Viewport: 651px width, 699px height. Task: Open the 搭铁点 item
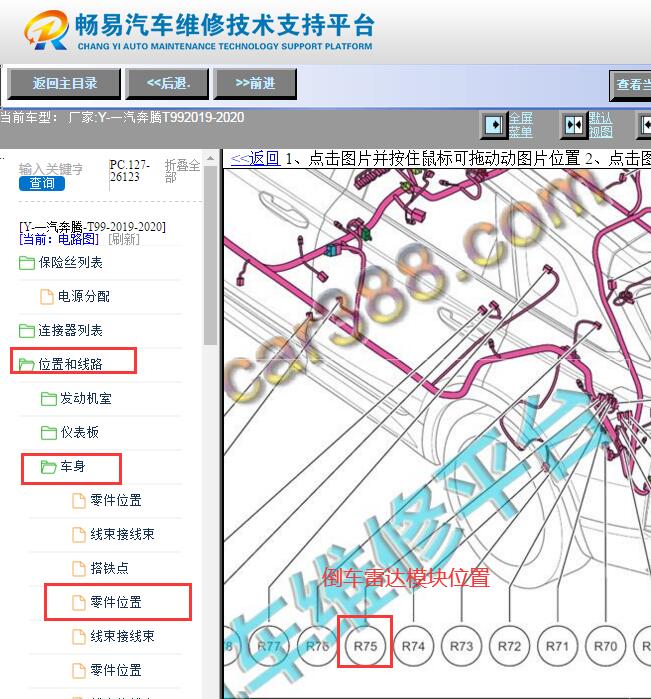[x=109, y=568]
